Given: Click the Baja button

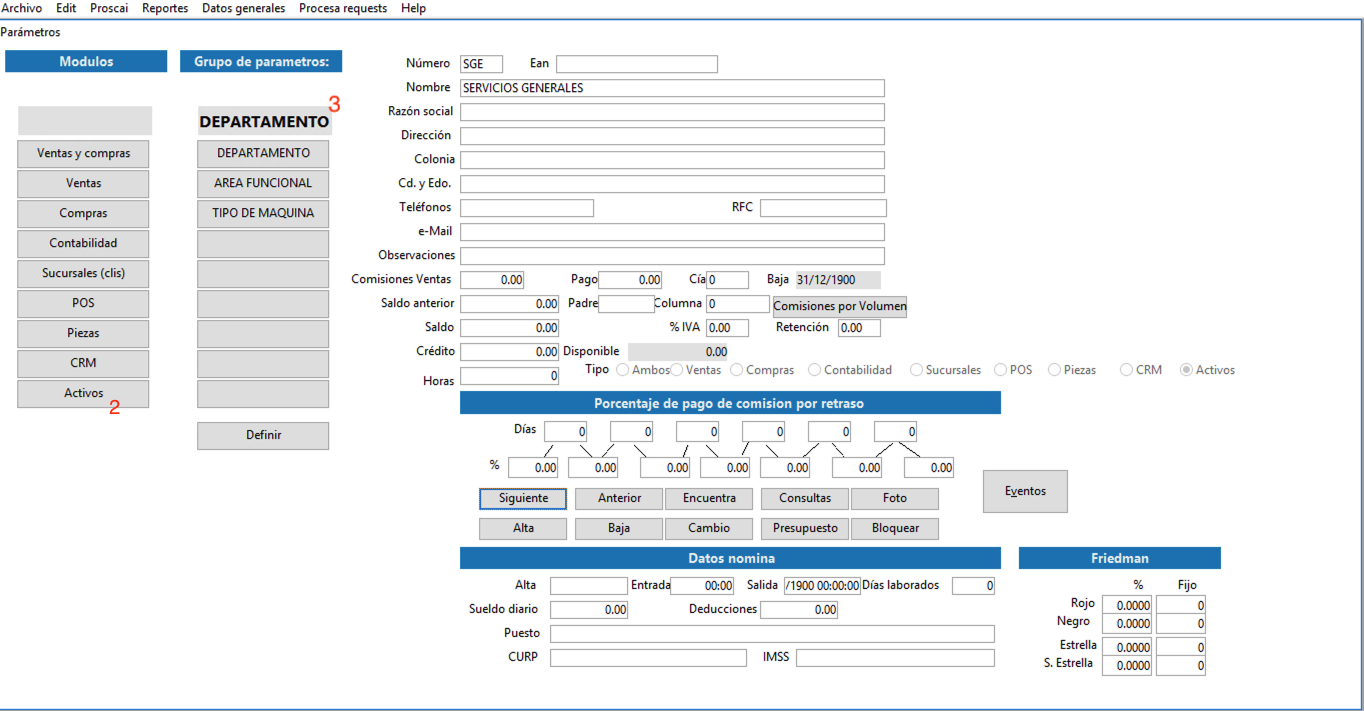Looking at the screenshot, I should (619, 528).
